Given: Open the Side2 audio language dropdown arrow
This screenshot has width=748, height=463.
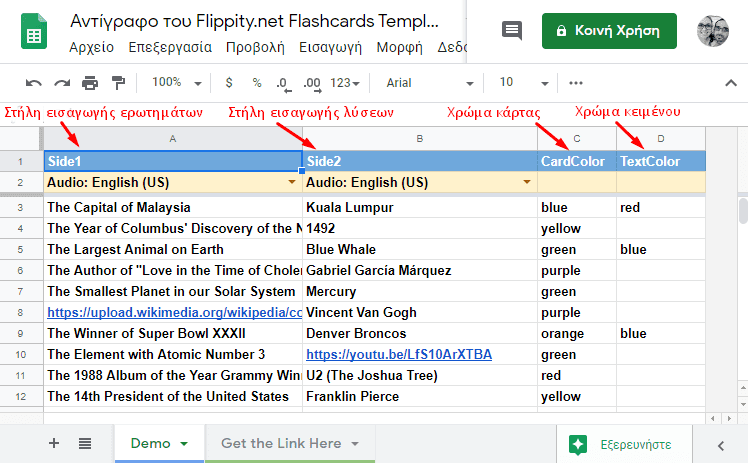Looking at the screenshot, I should pyautogui.click(x=527, y=182).
